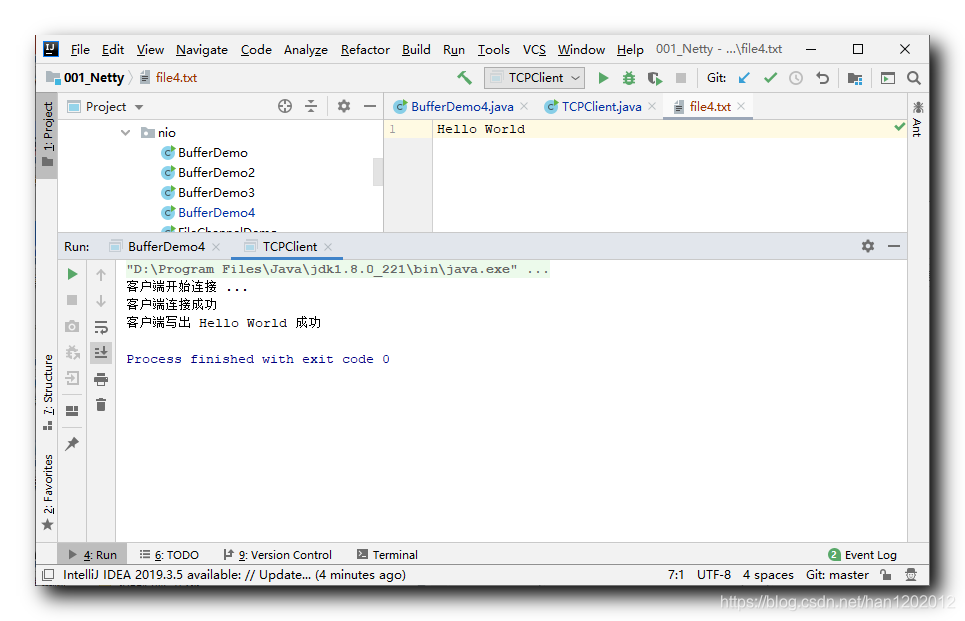Clear console with trash can icon

101,405
